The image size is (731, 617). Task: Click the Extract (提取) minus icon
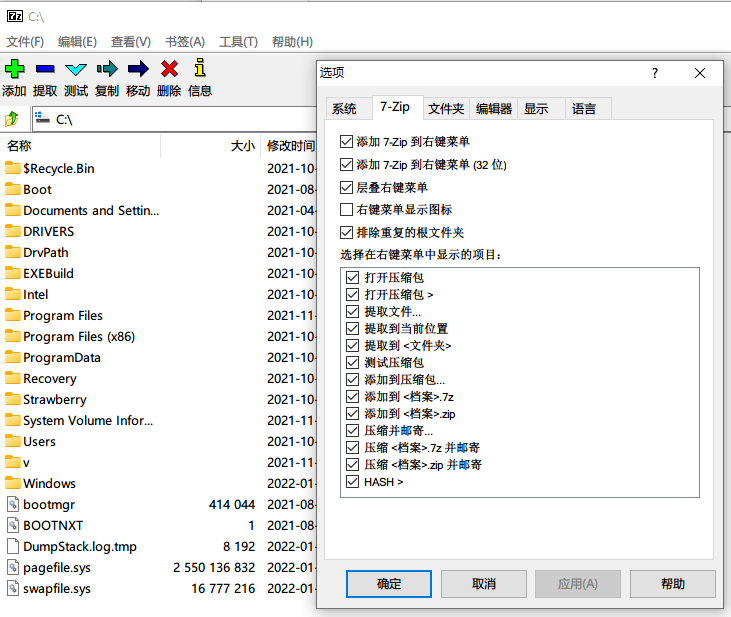[x=45, y=69]
